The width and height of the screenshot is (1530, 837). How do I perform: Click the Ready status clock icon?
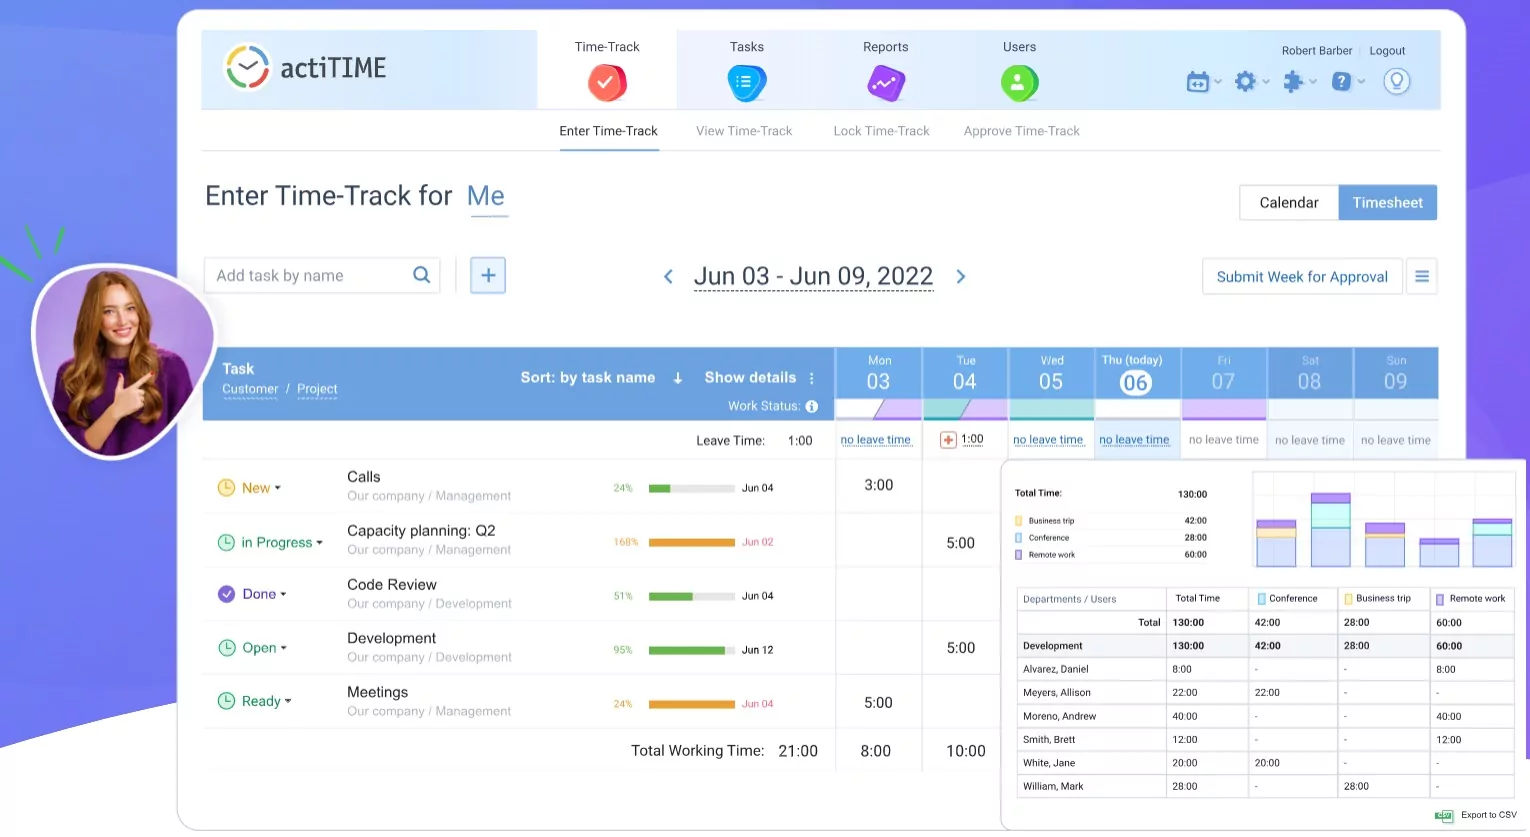[x=226, y=701]
